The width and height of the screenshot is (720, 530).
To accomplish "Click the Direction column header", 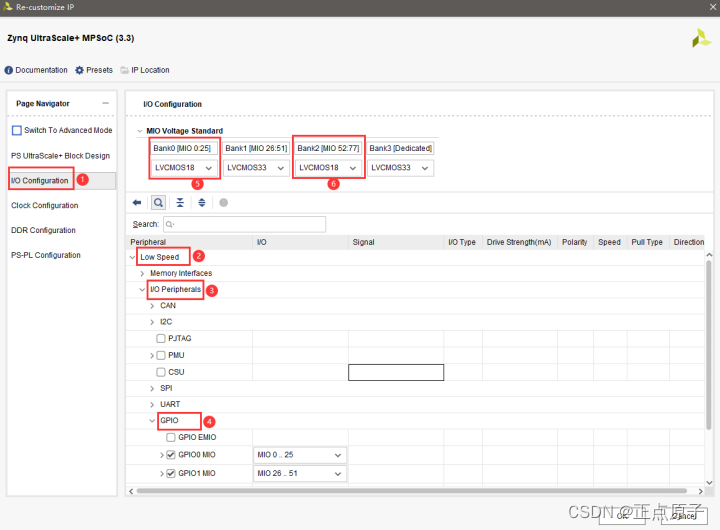I will tap(687, 242).
